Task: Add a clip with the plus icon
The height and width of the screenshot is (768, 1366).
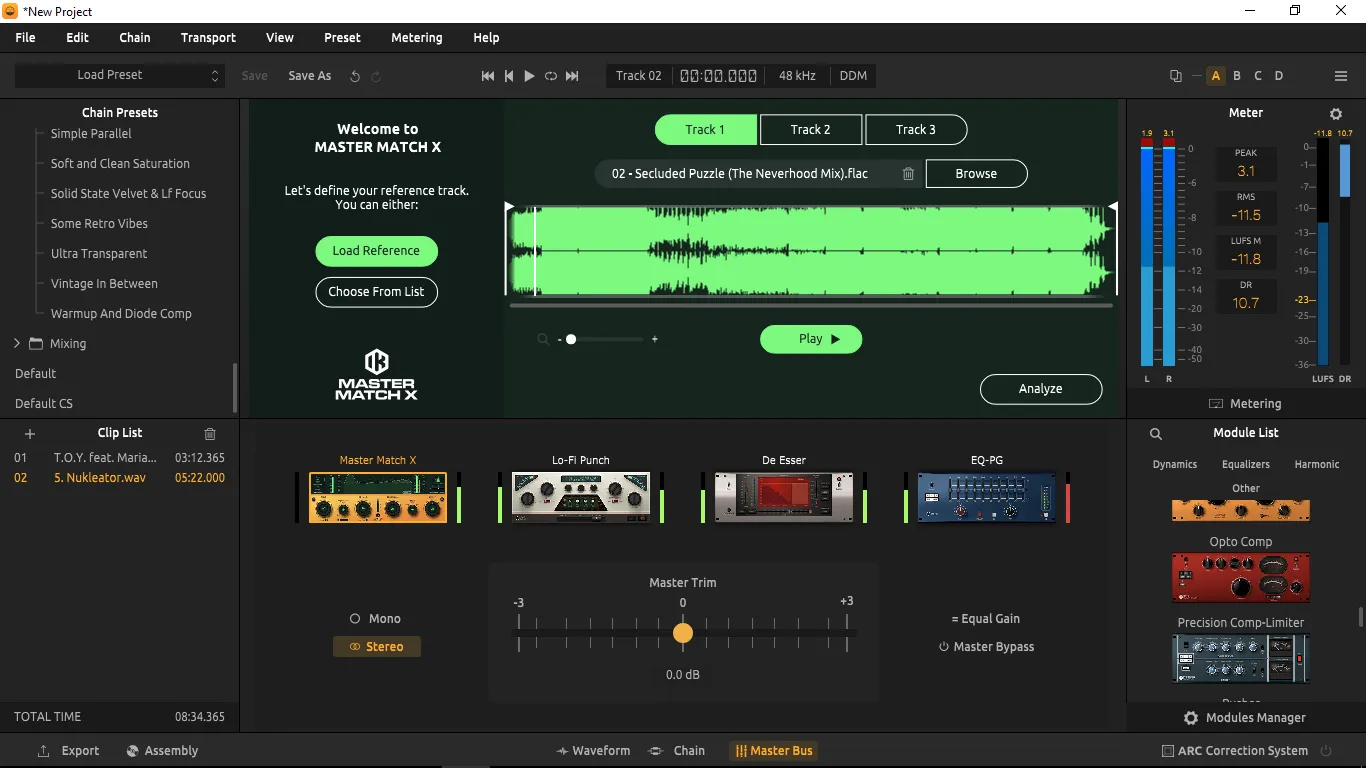Action: point(30,434)
